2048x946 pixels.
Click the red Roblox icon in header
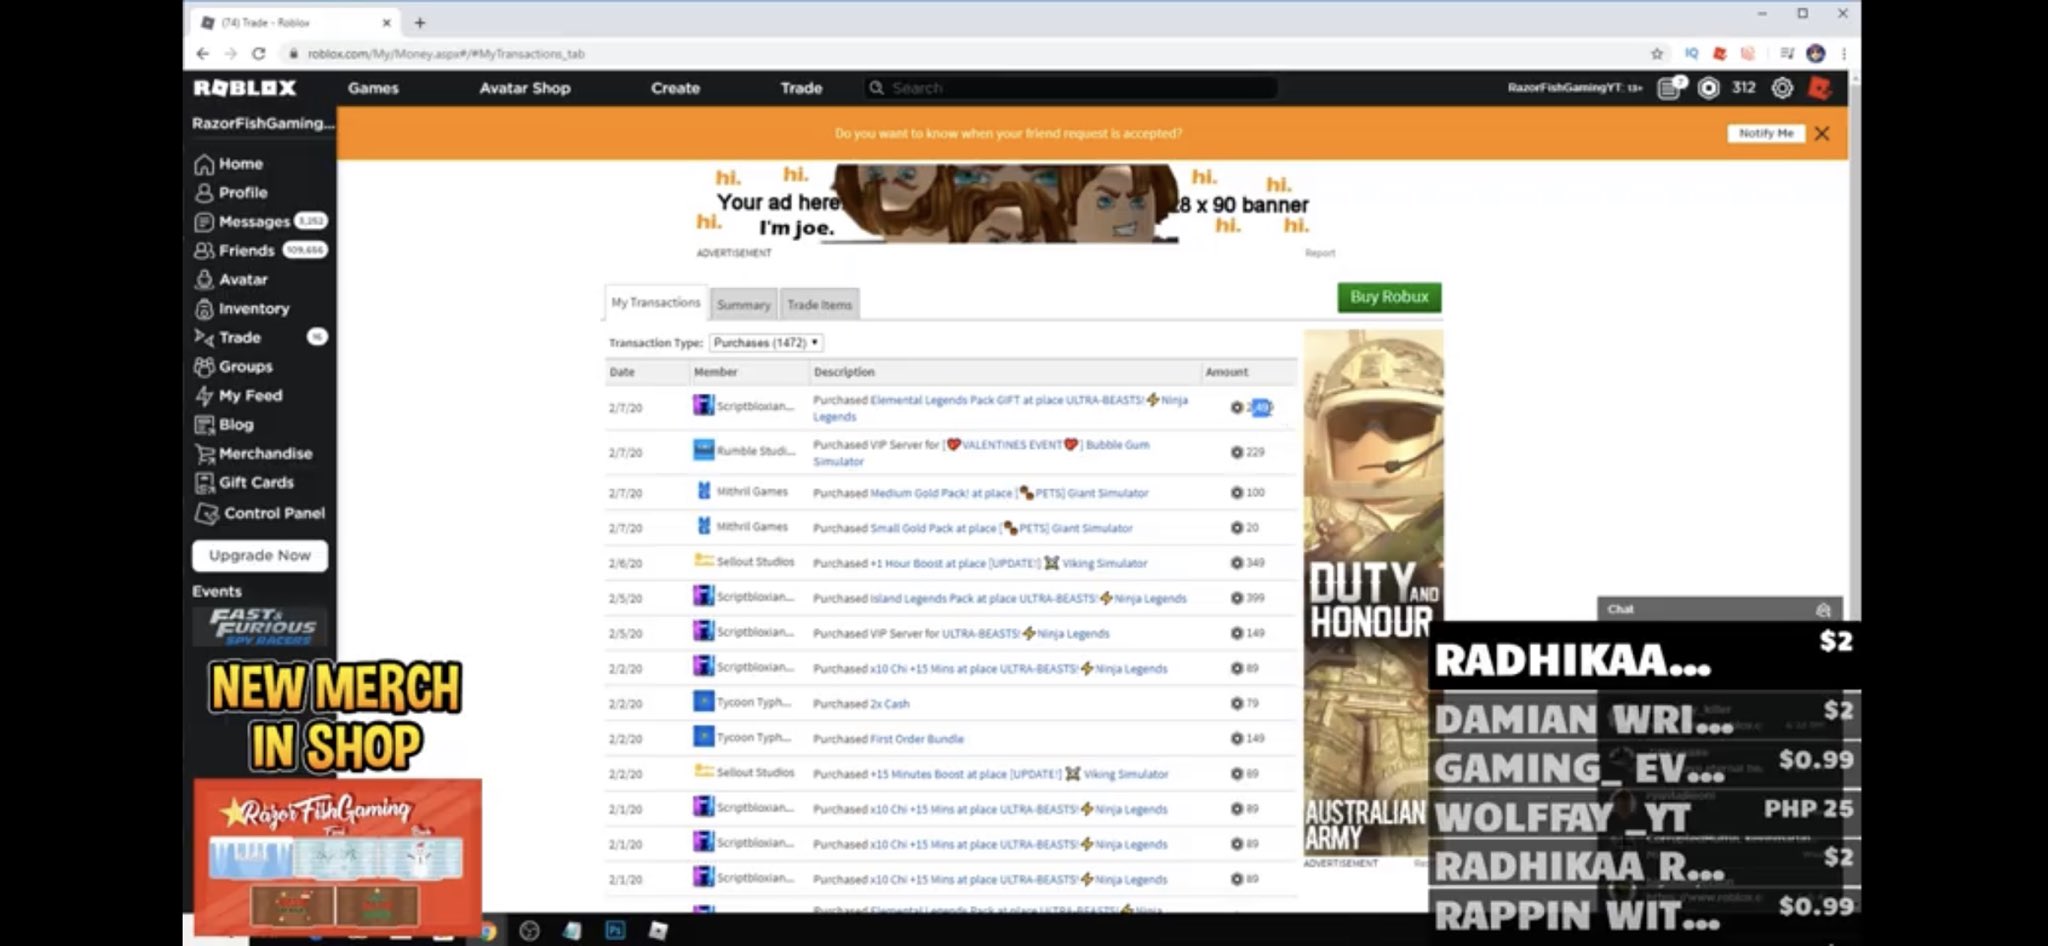[1819, 88]
